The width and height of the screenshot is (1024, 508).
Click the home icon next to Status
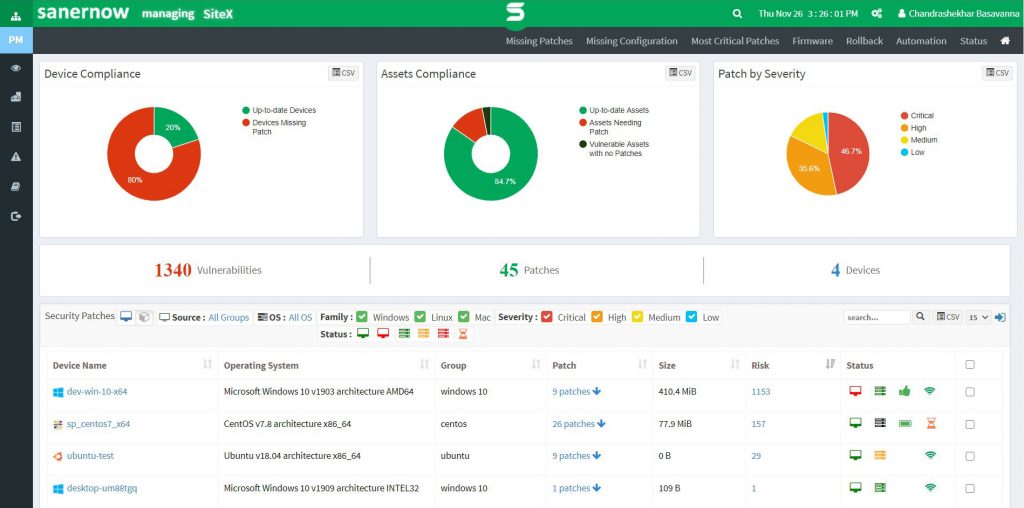(x=1005, y=40)
